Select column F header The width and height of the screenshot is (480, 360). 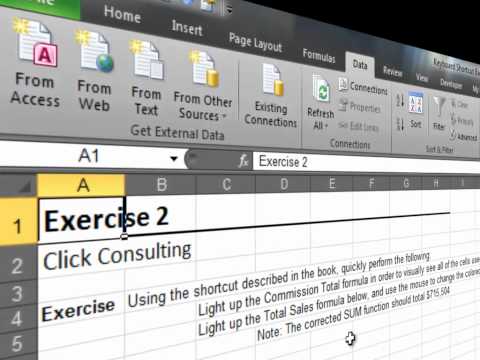(371, 183)
